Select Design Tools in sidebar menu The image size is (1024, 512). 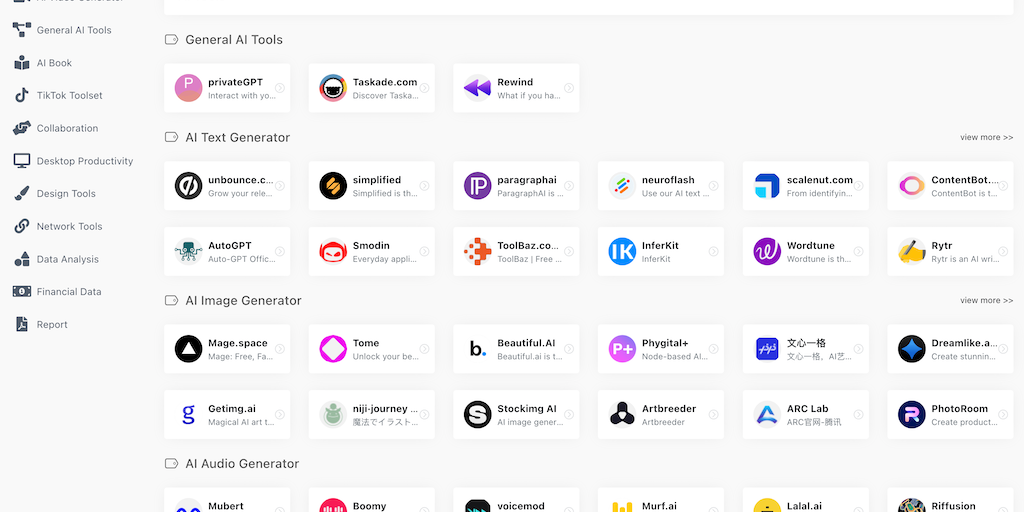click(x=66, y=193)
